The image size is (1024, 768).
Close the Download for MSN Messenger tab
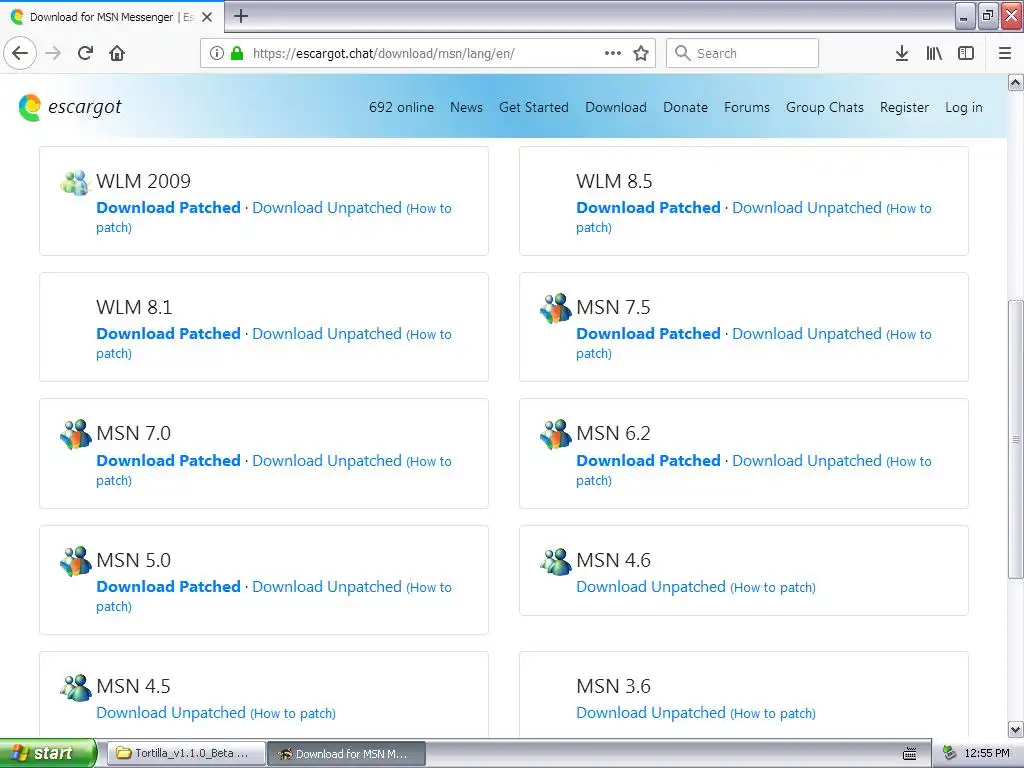pyautogui.click(x=207, y=17)
